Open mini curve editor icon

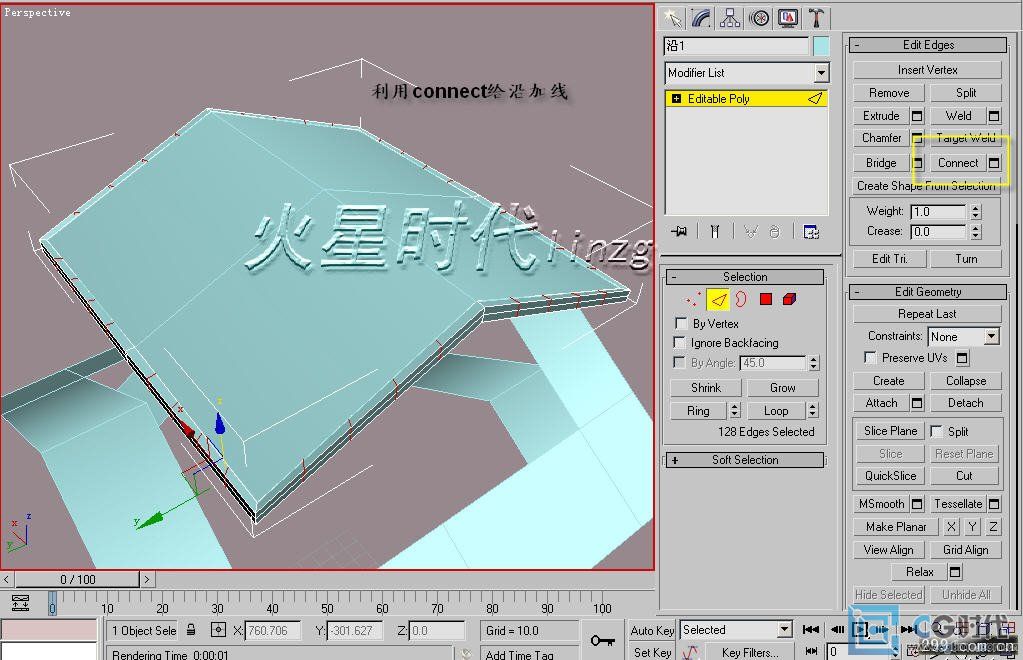tap(20, 603)
